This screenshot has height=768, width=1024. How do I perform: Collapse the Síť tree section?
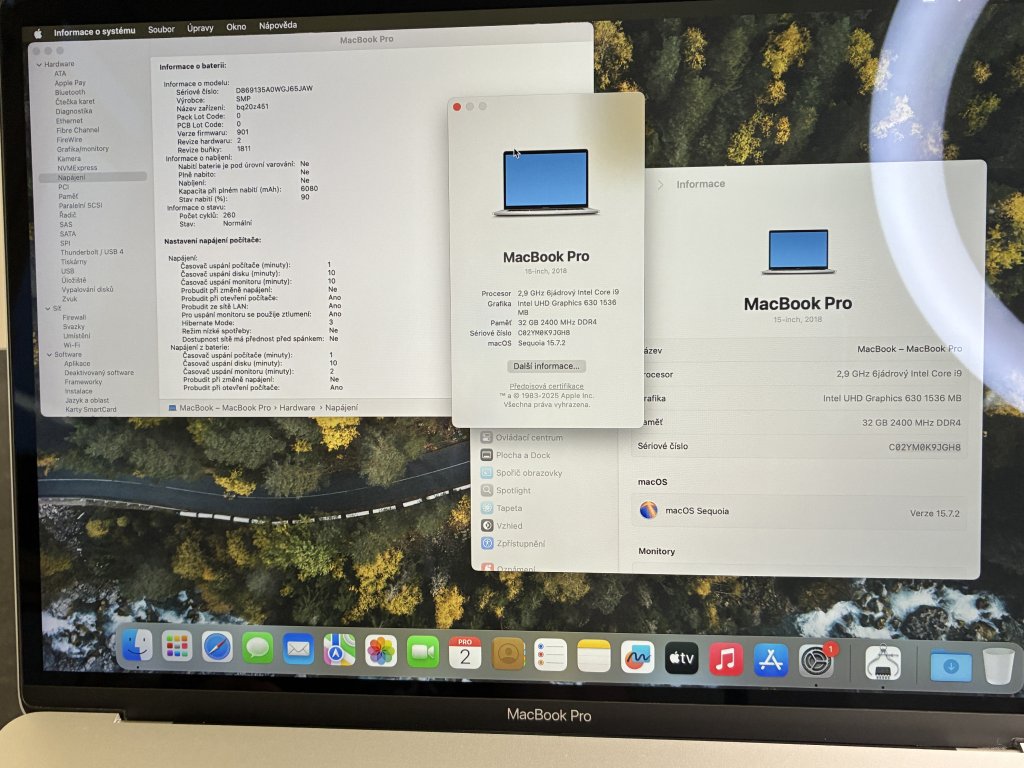48,308
